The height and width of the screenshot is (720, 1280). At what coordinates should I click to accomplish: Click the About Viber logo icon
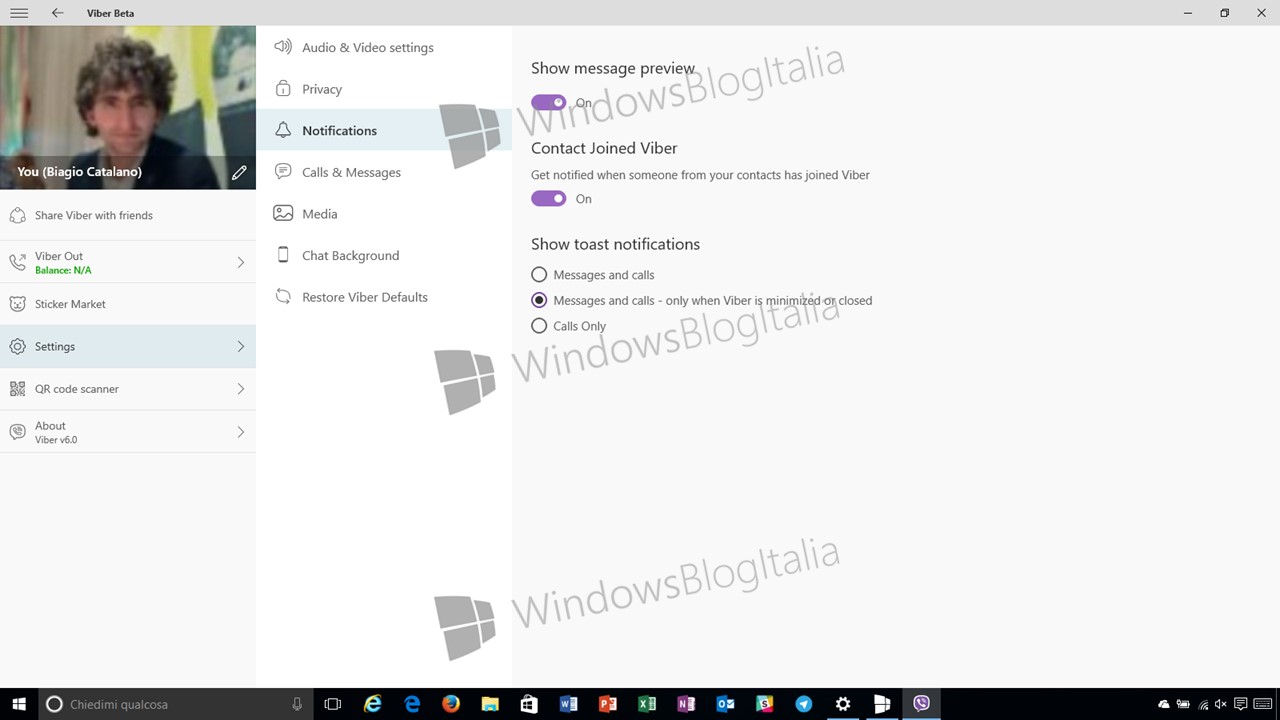pos(17,432)
